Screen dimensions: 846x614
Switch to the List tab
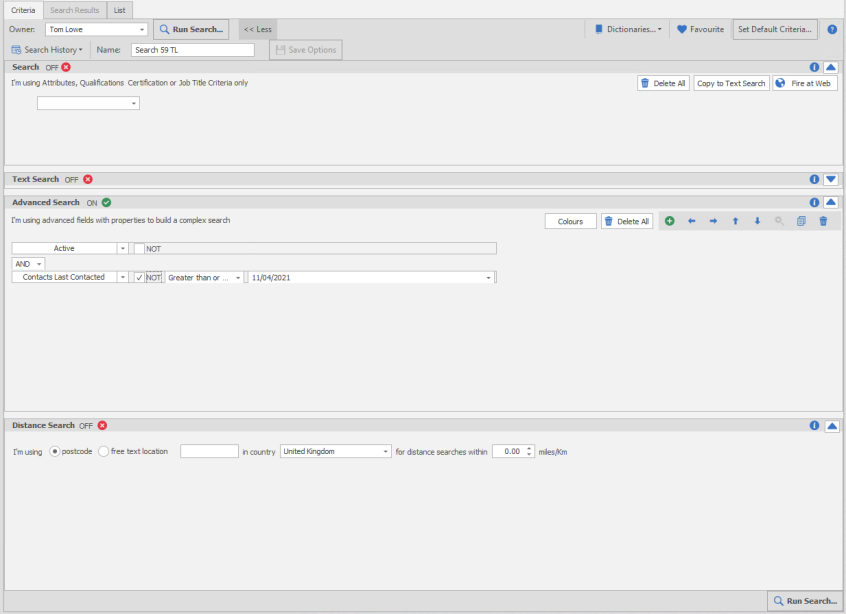click(119, 9)
